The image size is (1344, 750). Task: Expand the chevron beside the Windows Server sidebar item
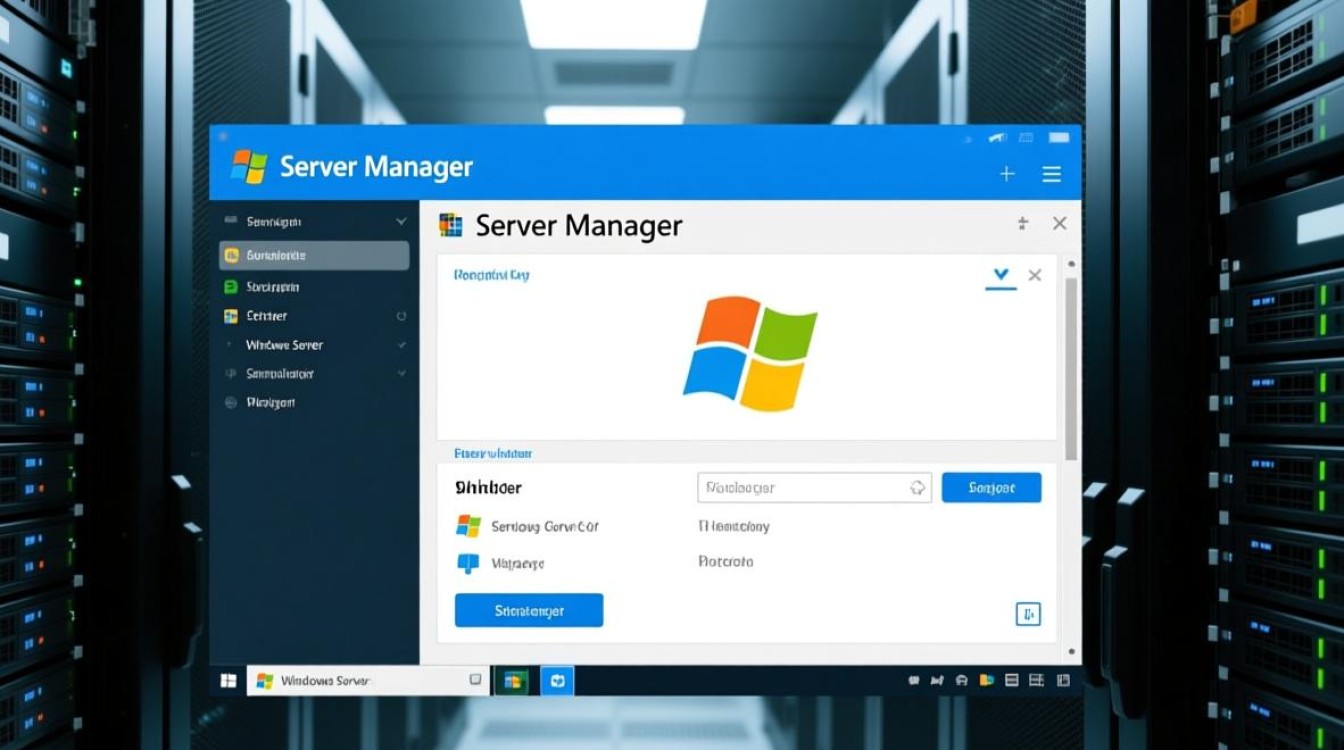(x=401, y=345)
